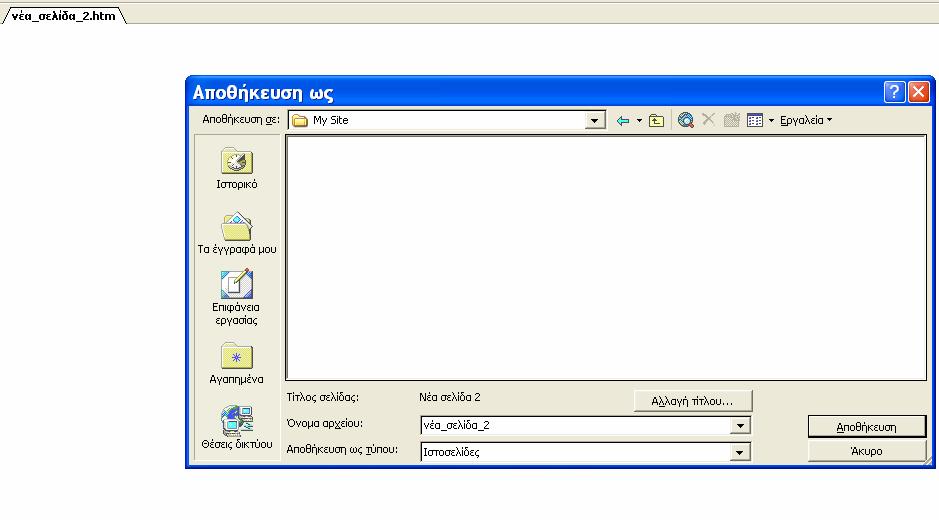Image resolution: width=939 pixels, height=520 pixels.
Task: Click the My Site folder name
Action: tap(331, 120)
